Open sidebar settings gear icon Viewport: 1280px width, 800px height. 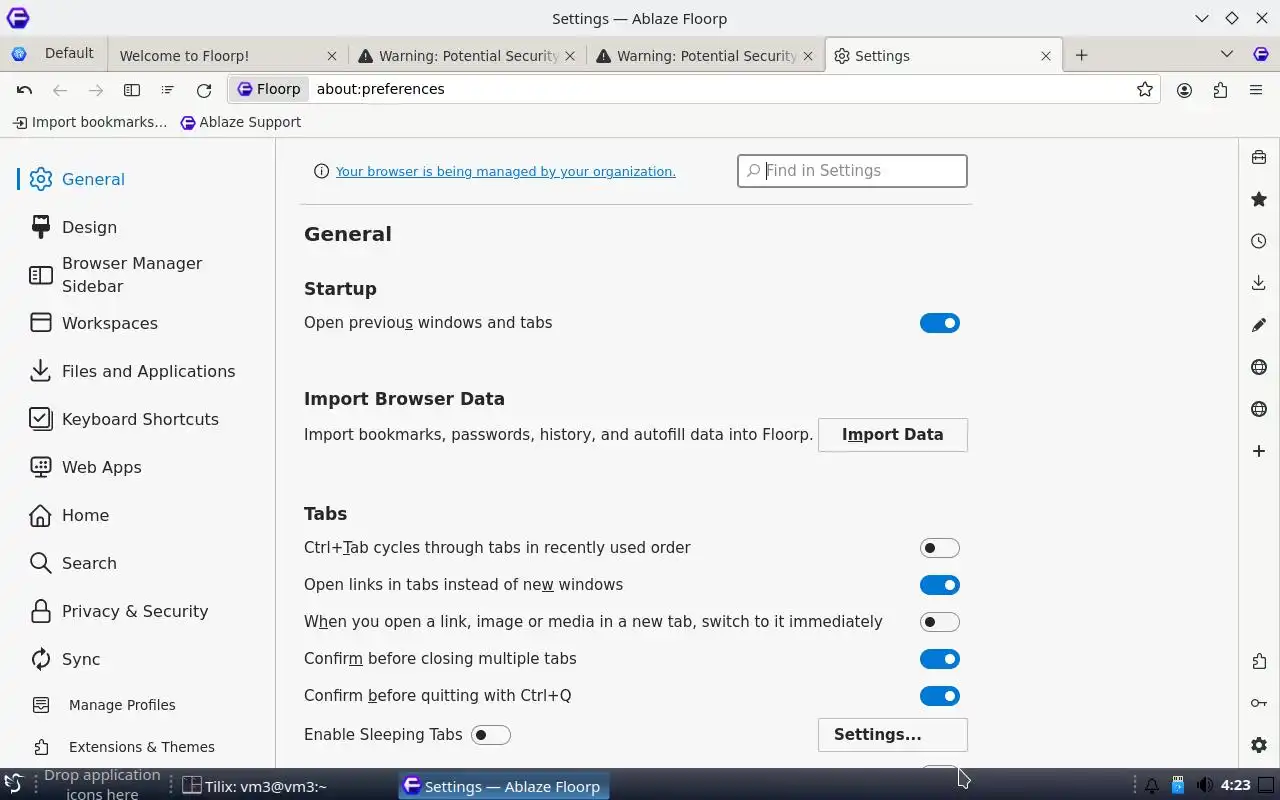(x=1259, y=745)
